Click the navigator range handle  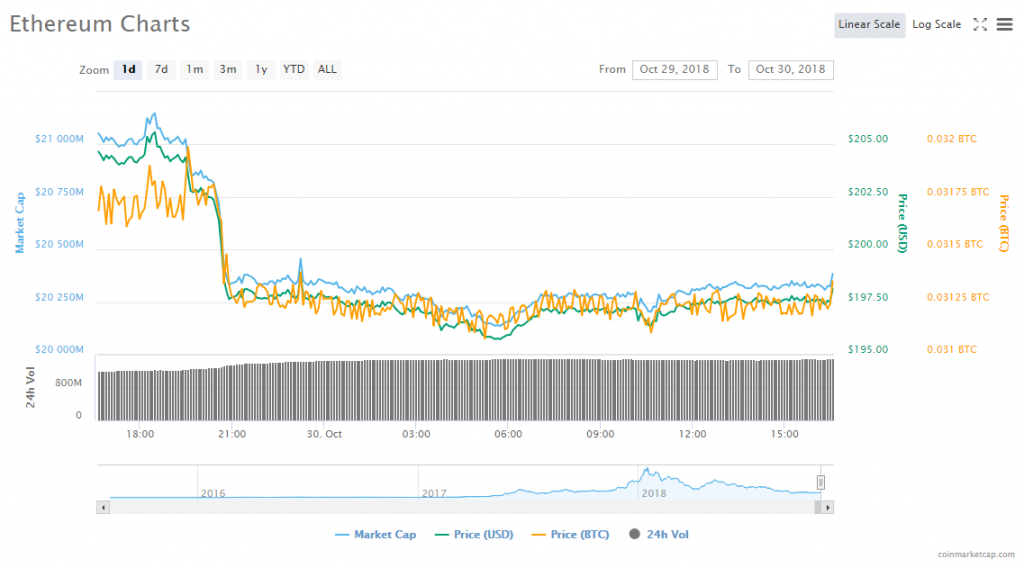point(820,482)
